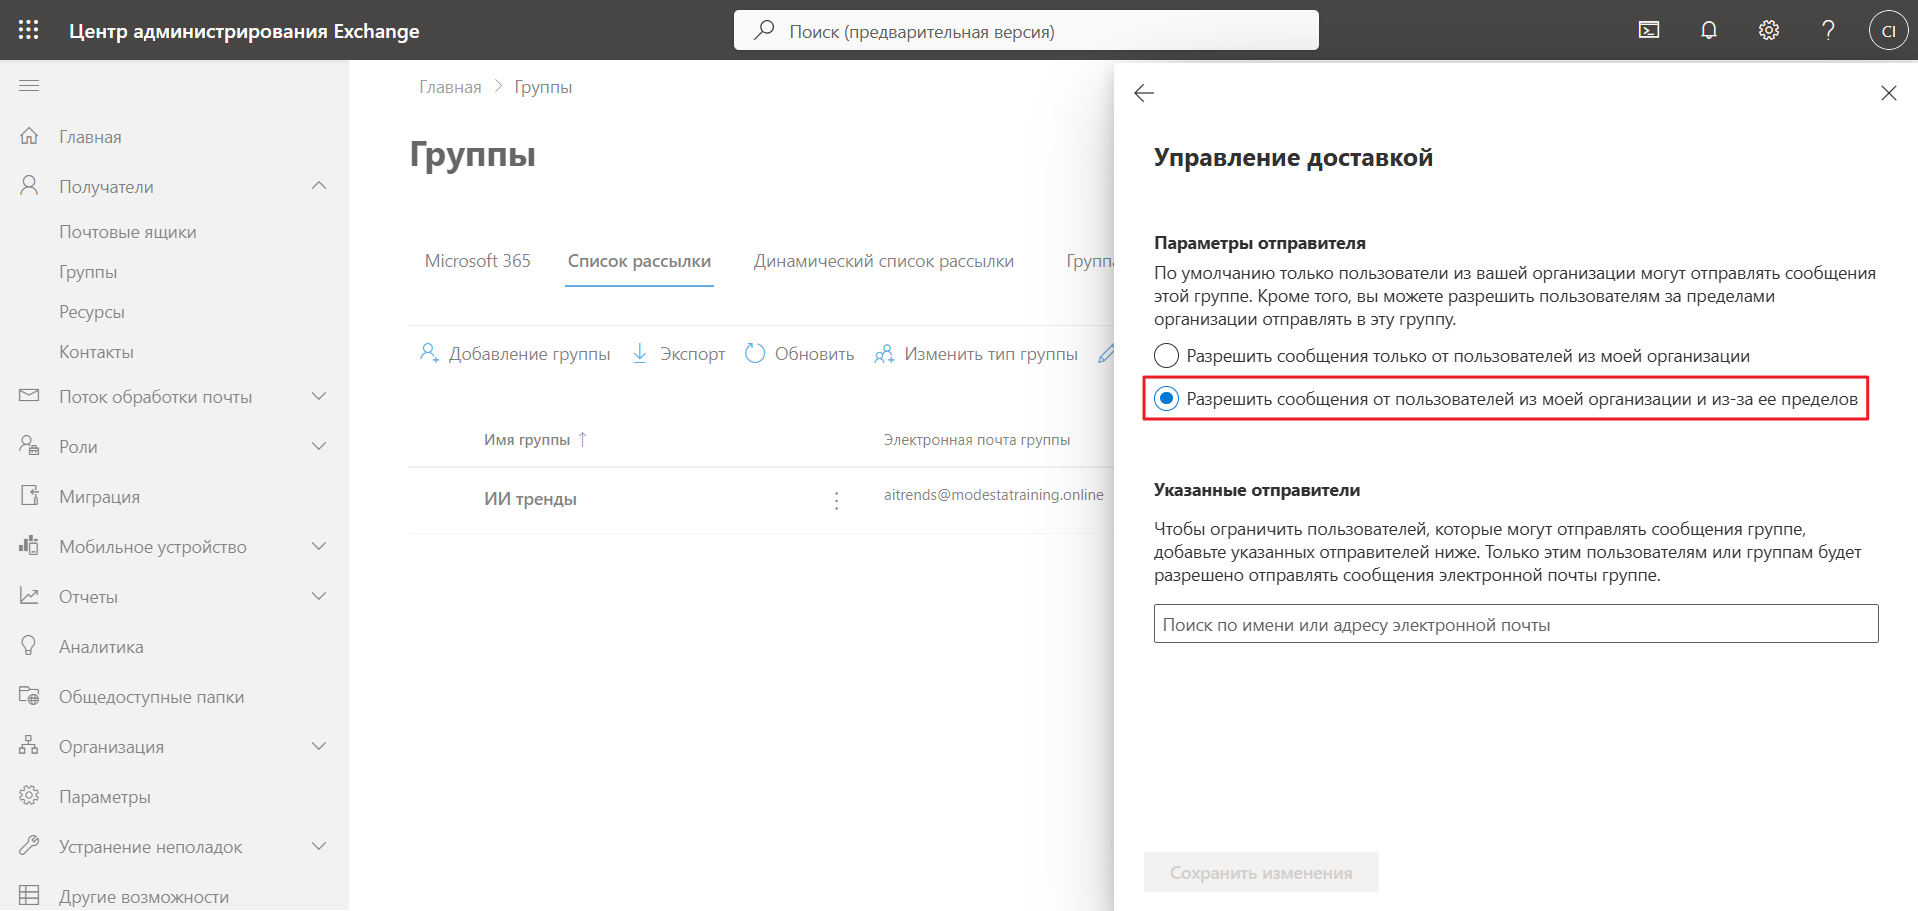Click the Public folders icon
The height and width of the screenshot is (911, 1918).
[29, 696]
